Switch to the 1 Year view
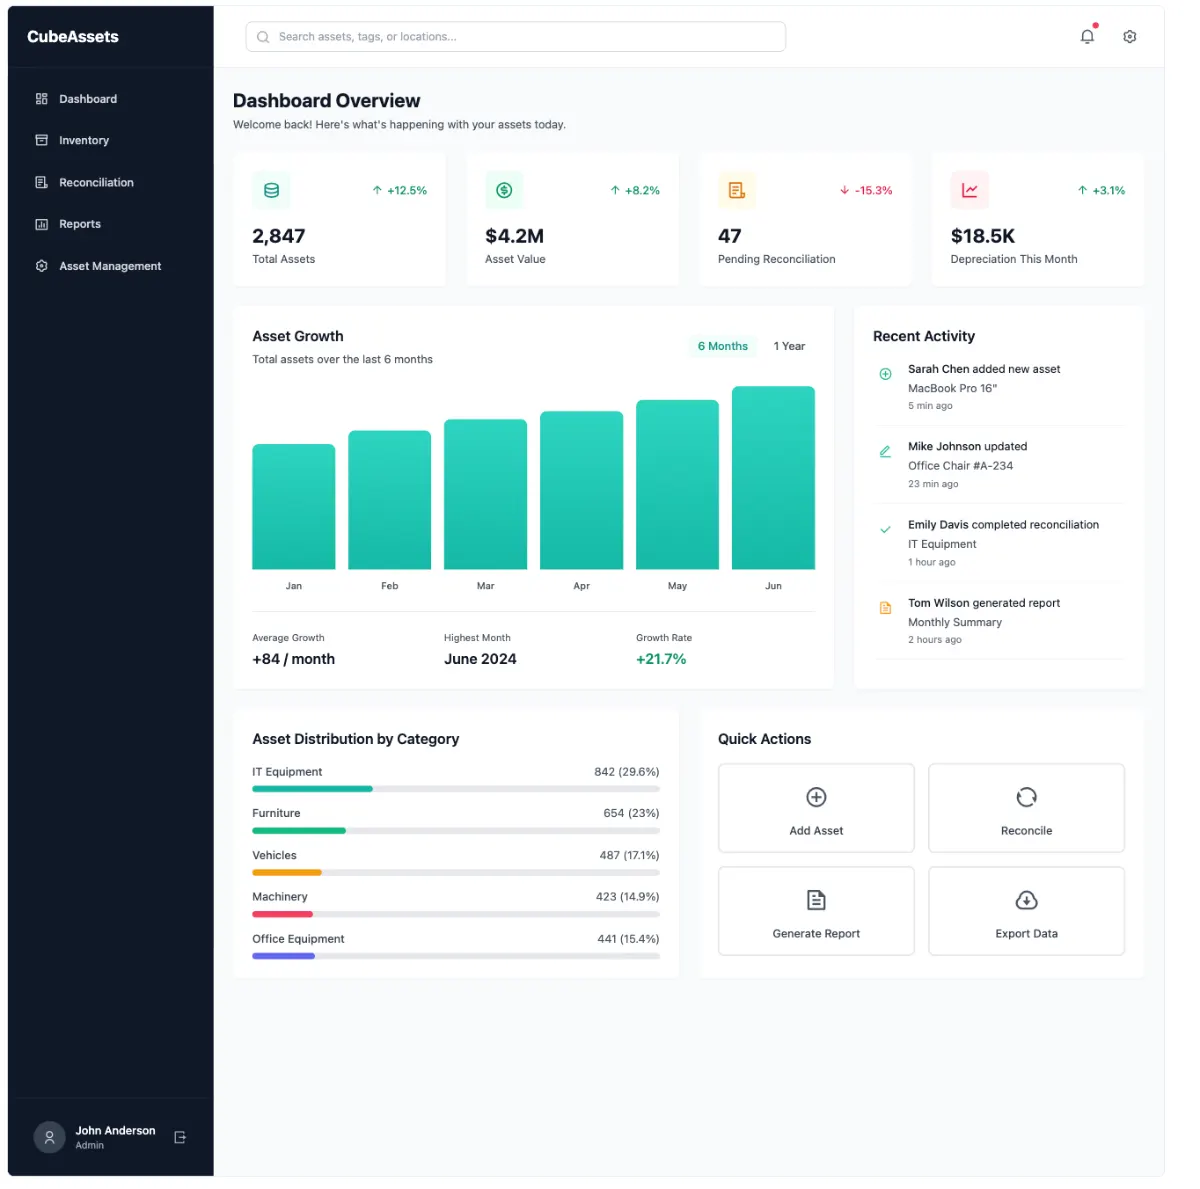1200x1189 pixels. (x=789, y=346)
